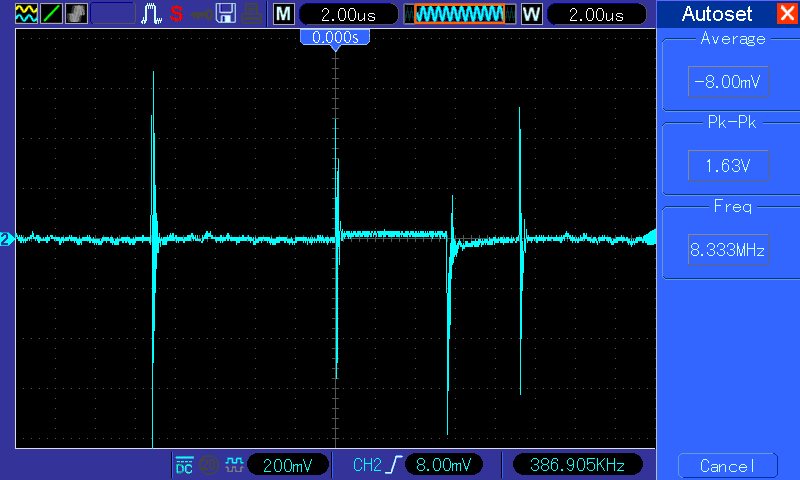Image resolution: width=800 pixels, height=480 pixels.
Task: Click the empty dark toolbar box
Action: point(113,14)
